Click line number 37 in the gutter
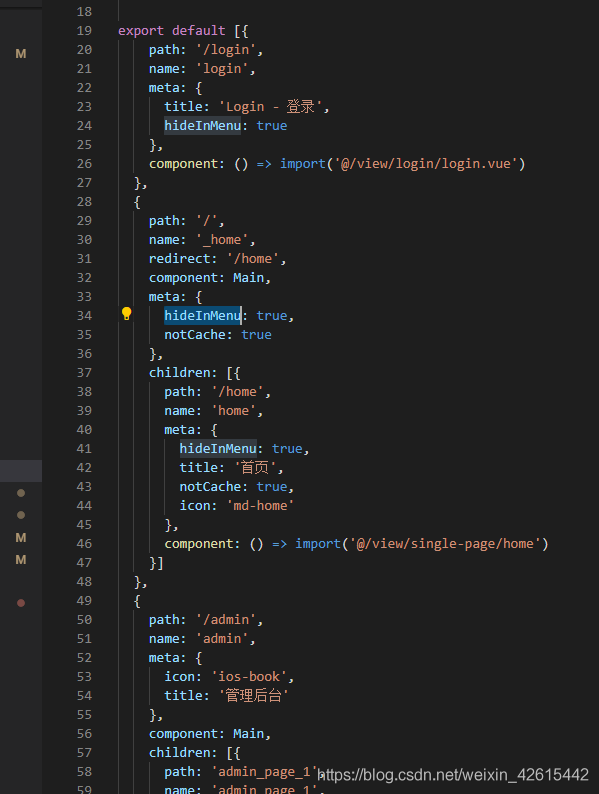 pyautogui.click(x=84, y=373)
